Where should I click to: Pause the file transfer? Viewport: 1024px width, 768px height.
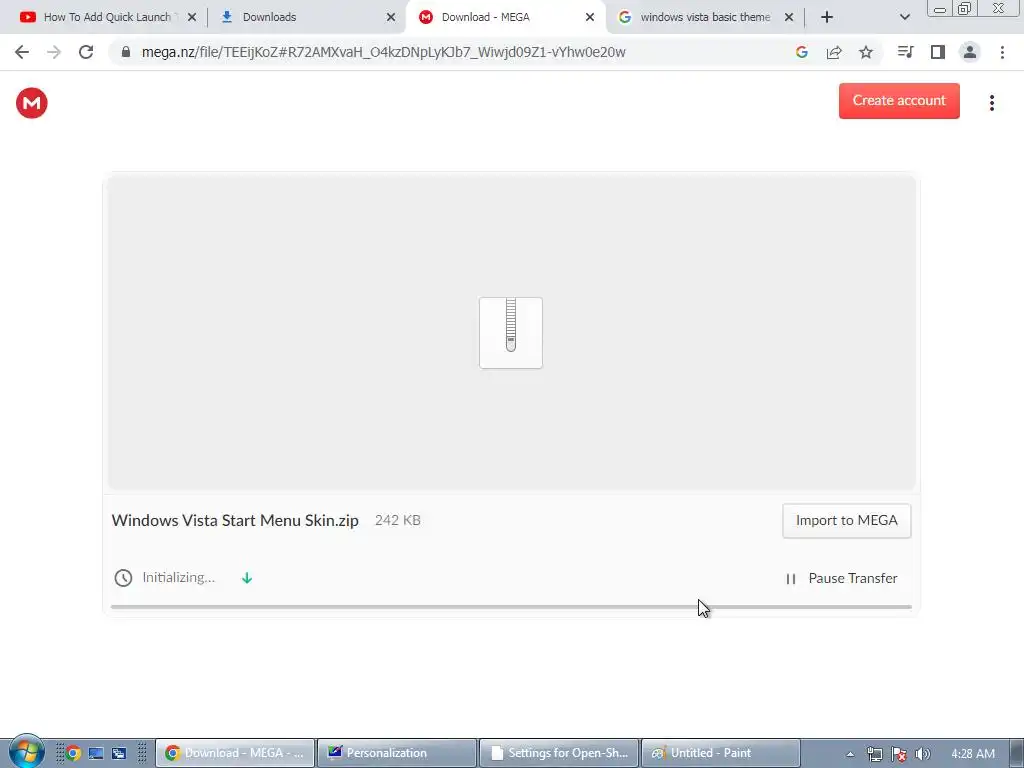pyautogui.click(x=841, y=578)
